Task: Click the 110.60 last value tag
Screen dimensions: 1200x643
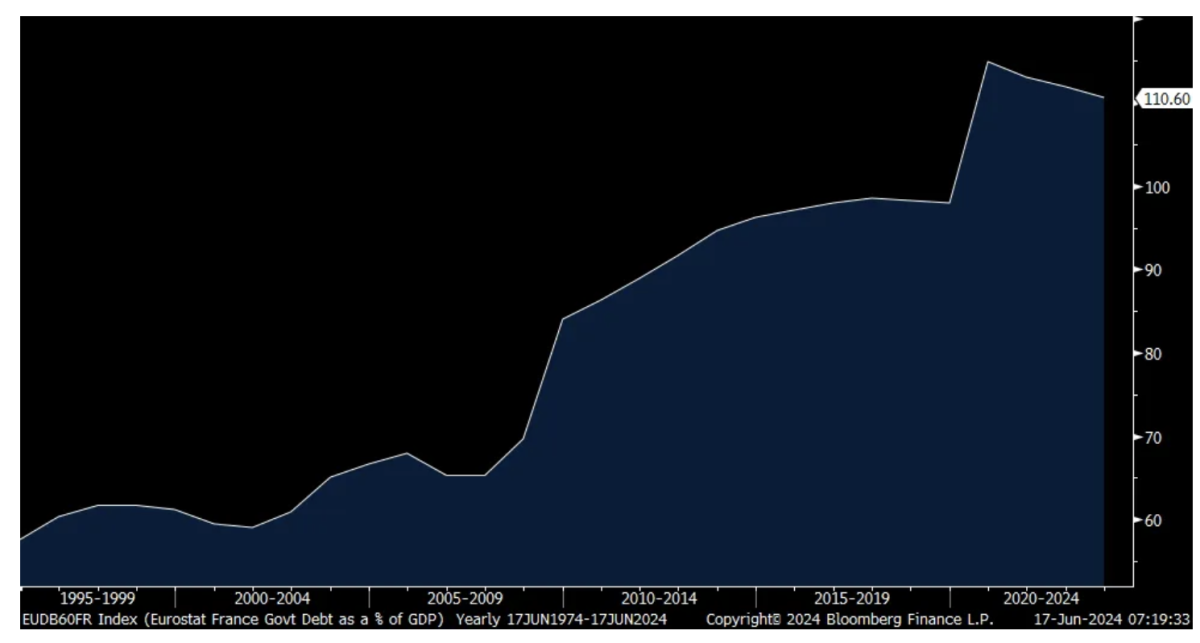Action: coord(1167,98)
